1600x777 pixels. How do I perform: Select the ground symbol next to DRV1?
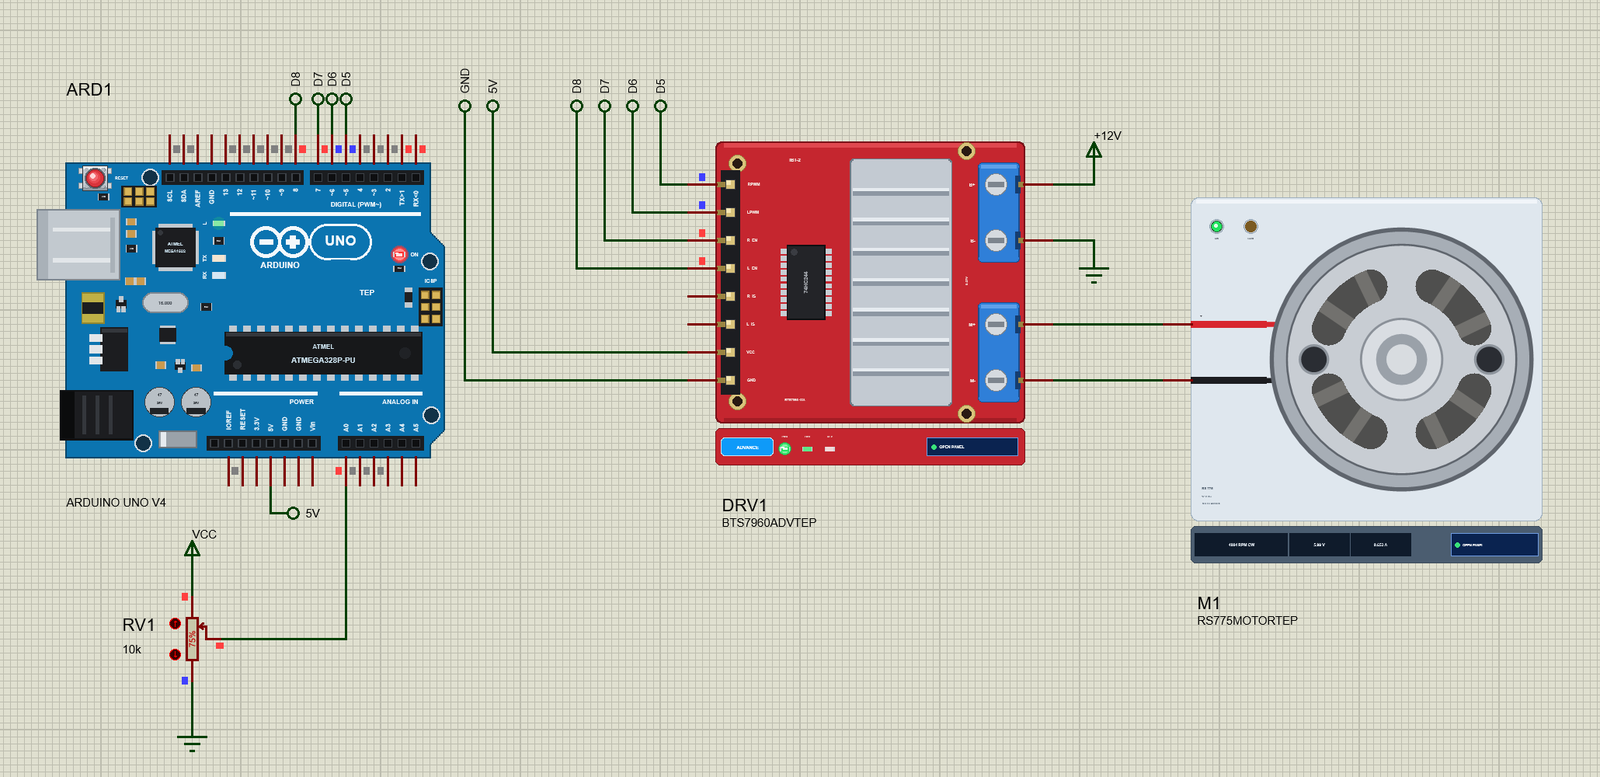pos(1094,274)
